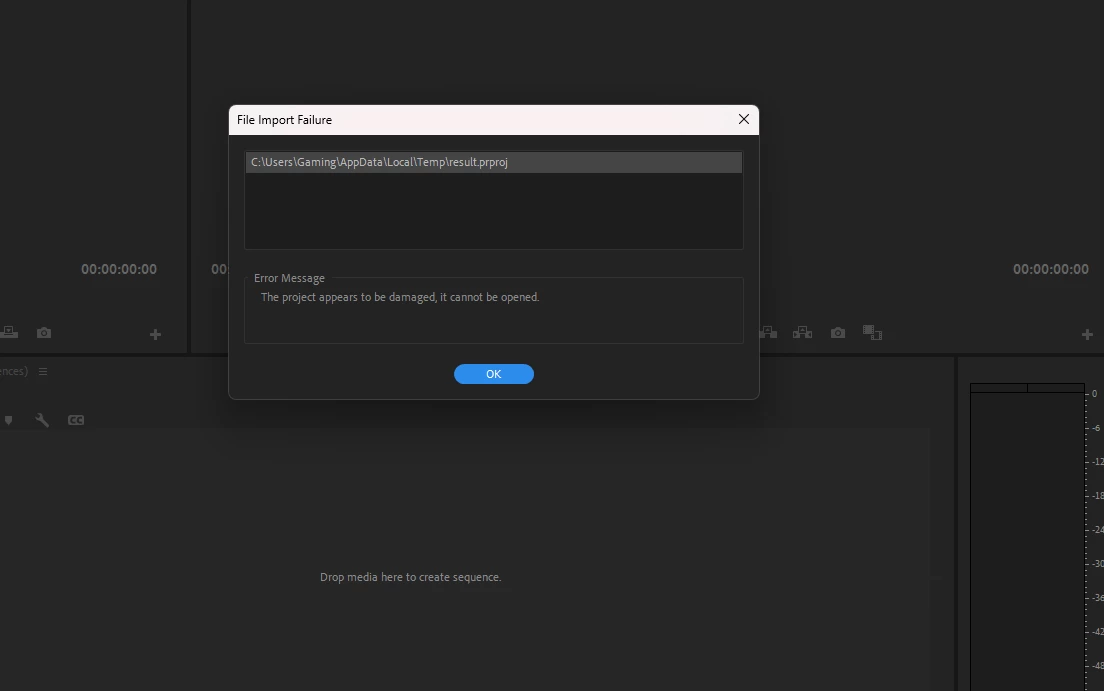Click OK in the File Import Failure dialog
Screen dimensions: 1104x691
(494, 374)
